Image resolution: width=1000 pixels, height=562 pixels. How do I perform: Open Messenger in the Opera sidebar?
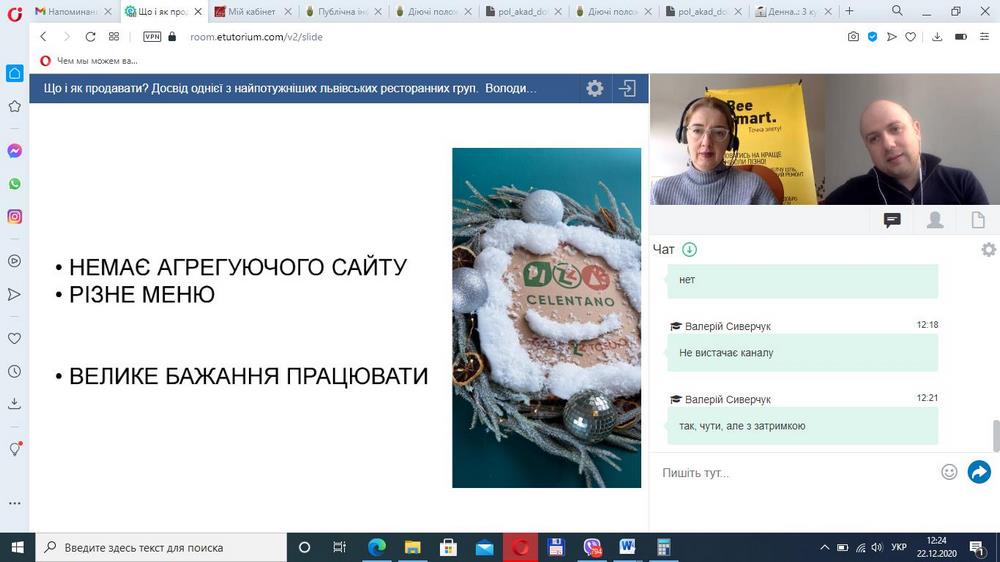click(14, 151)
